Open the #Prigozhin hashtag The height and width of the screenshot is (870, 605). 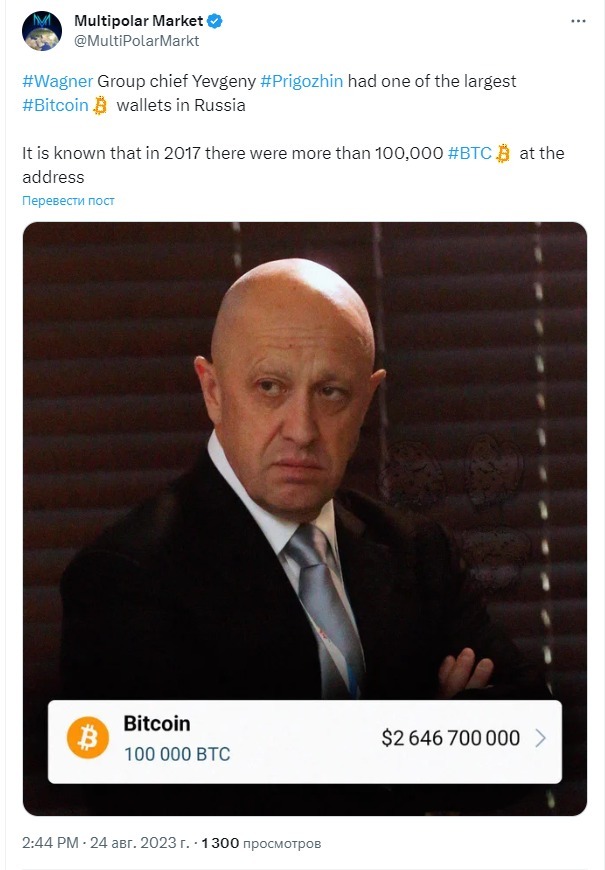[301, 81]
